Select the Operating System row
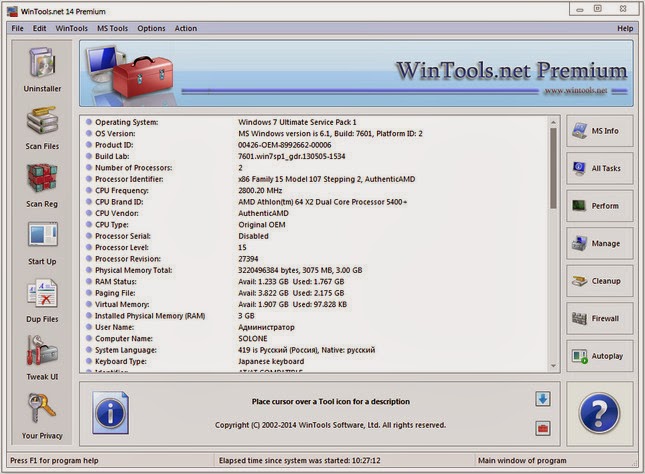645x474 pixels. [316, 122]
